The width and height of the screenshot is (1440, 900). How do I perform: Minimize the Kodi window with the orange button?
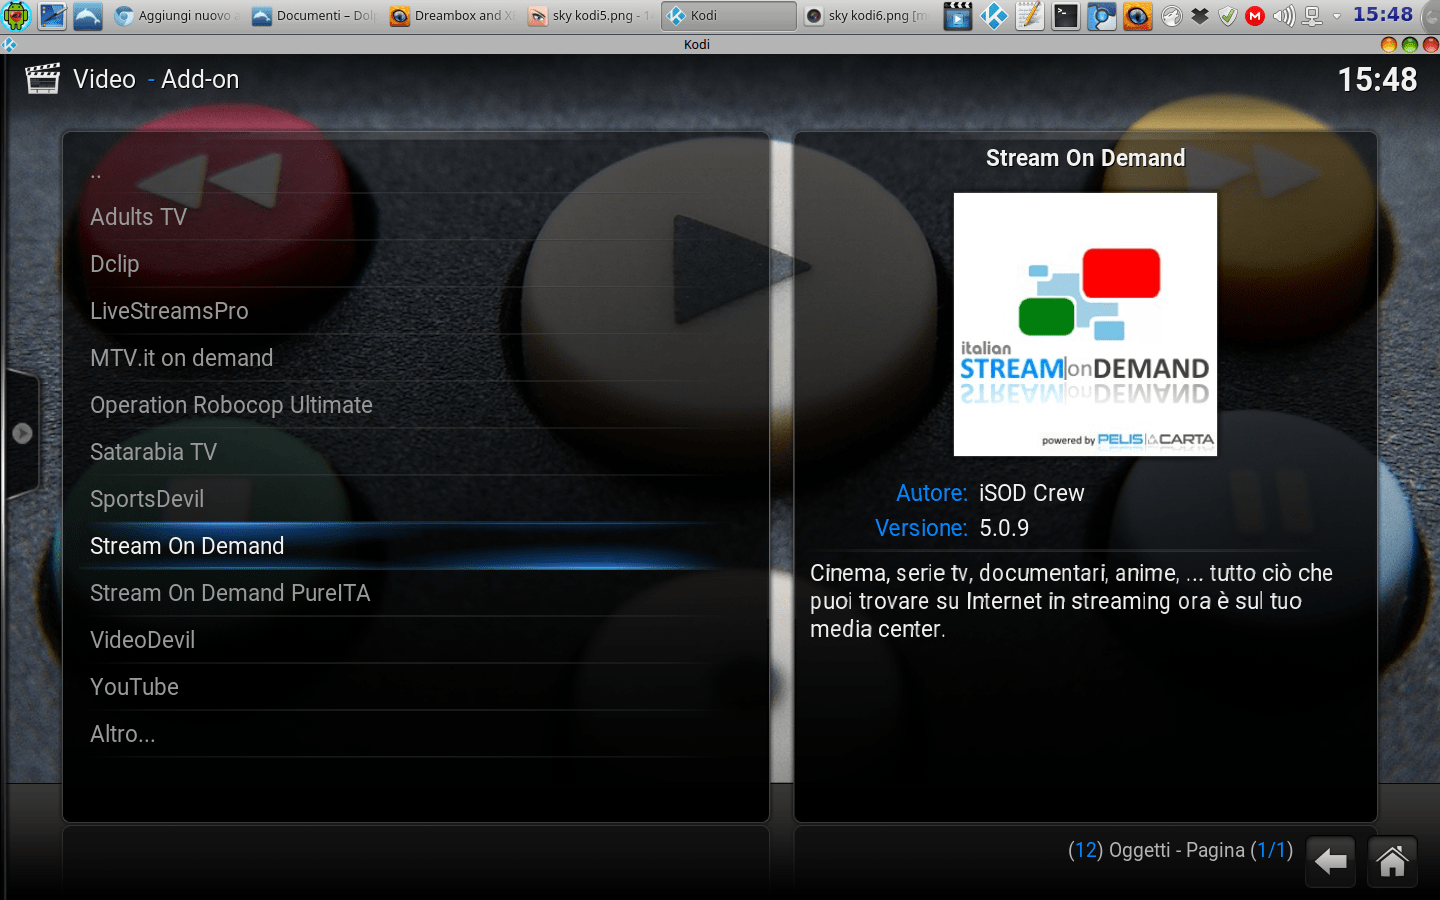point(1388,44)
